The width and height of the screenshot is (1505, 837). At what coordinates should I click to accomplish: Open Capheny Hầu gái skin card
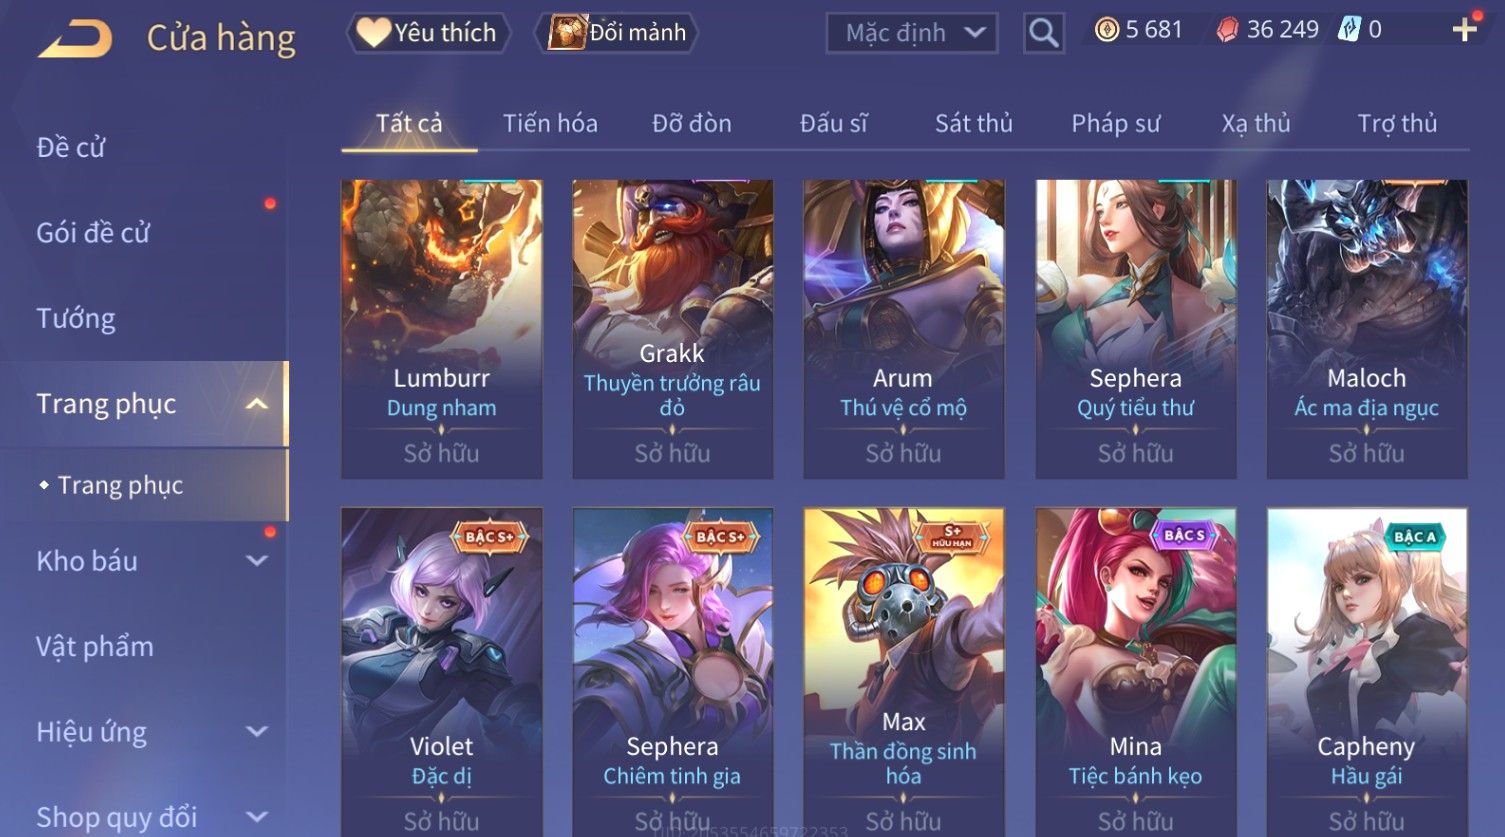(x=1367, y=672)
